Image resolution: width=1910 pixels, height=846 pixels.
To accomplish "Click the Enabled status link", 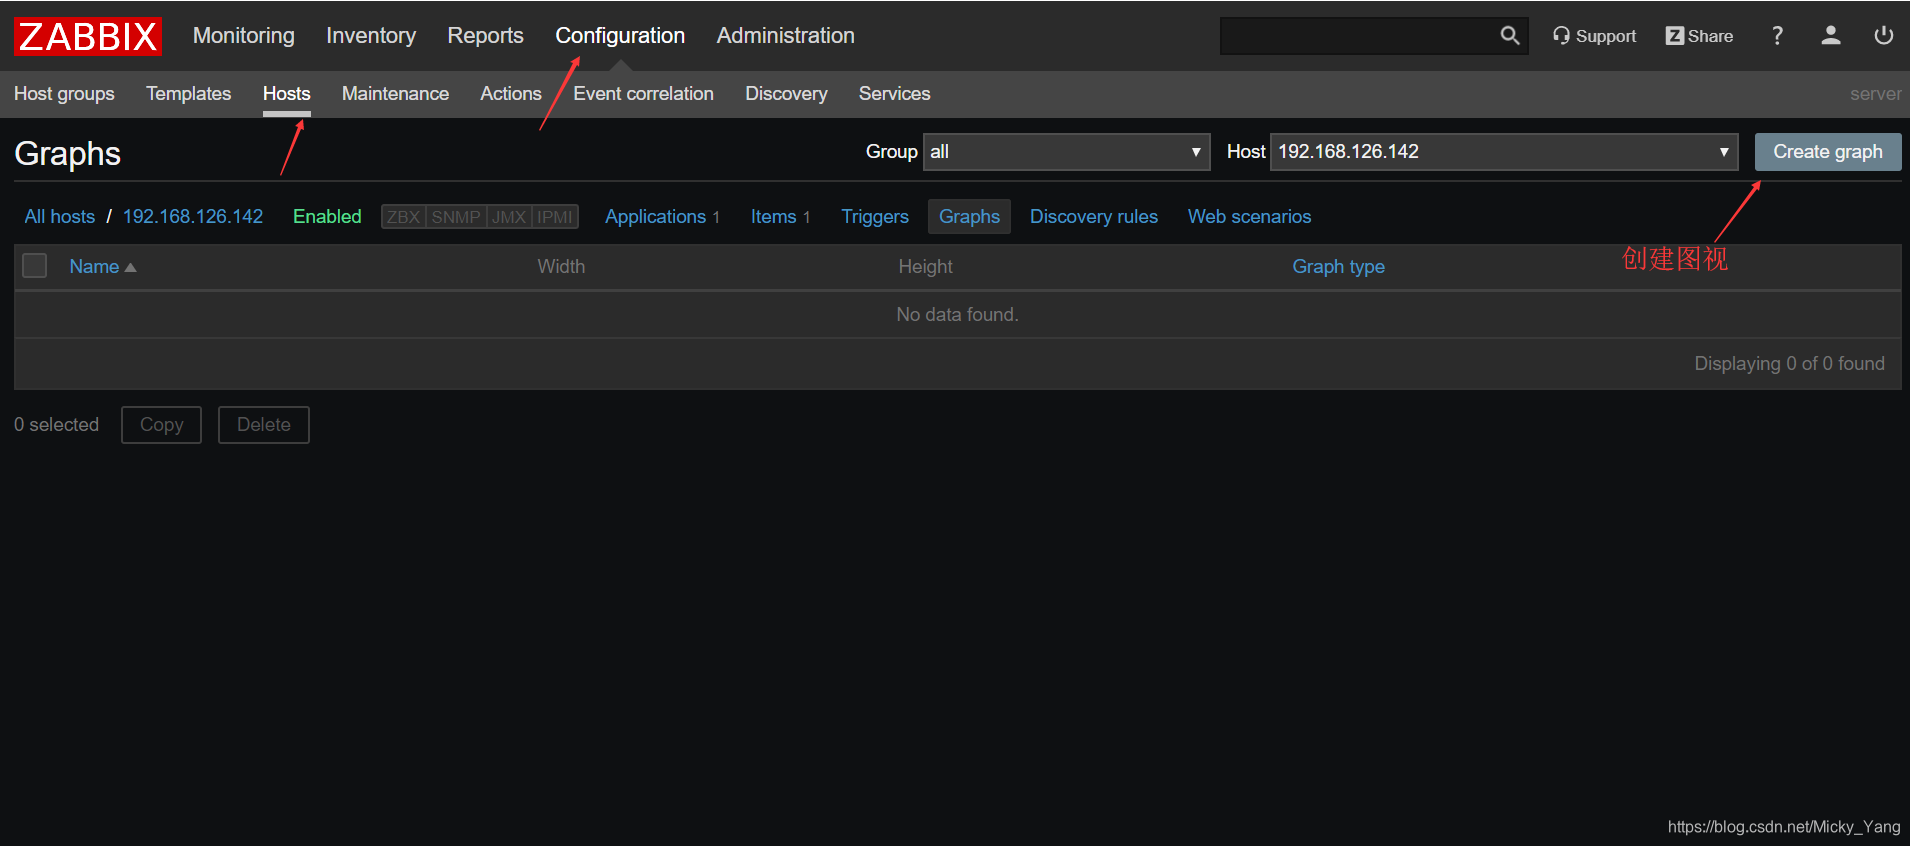I will [x=327, y=217].
